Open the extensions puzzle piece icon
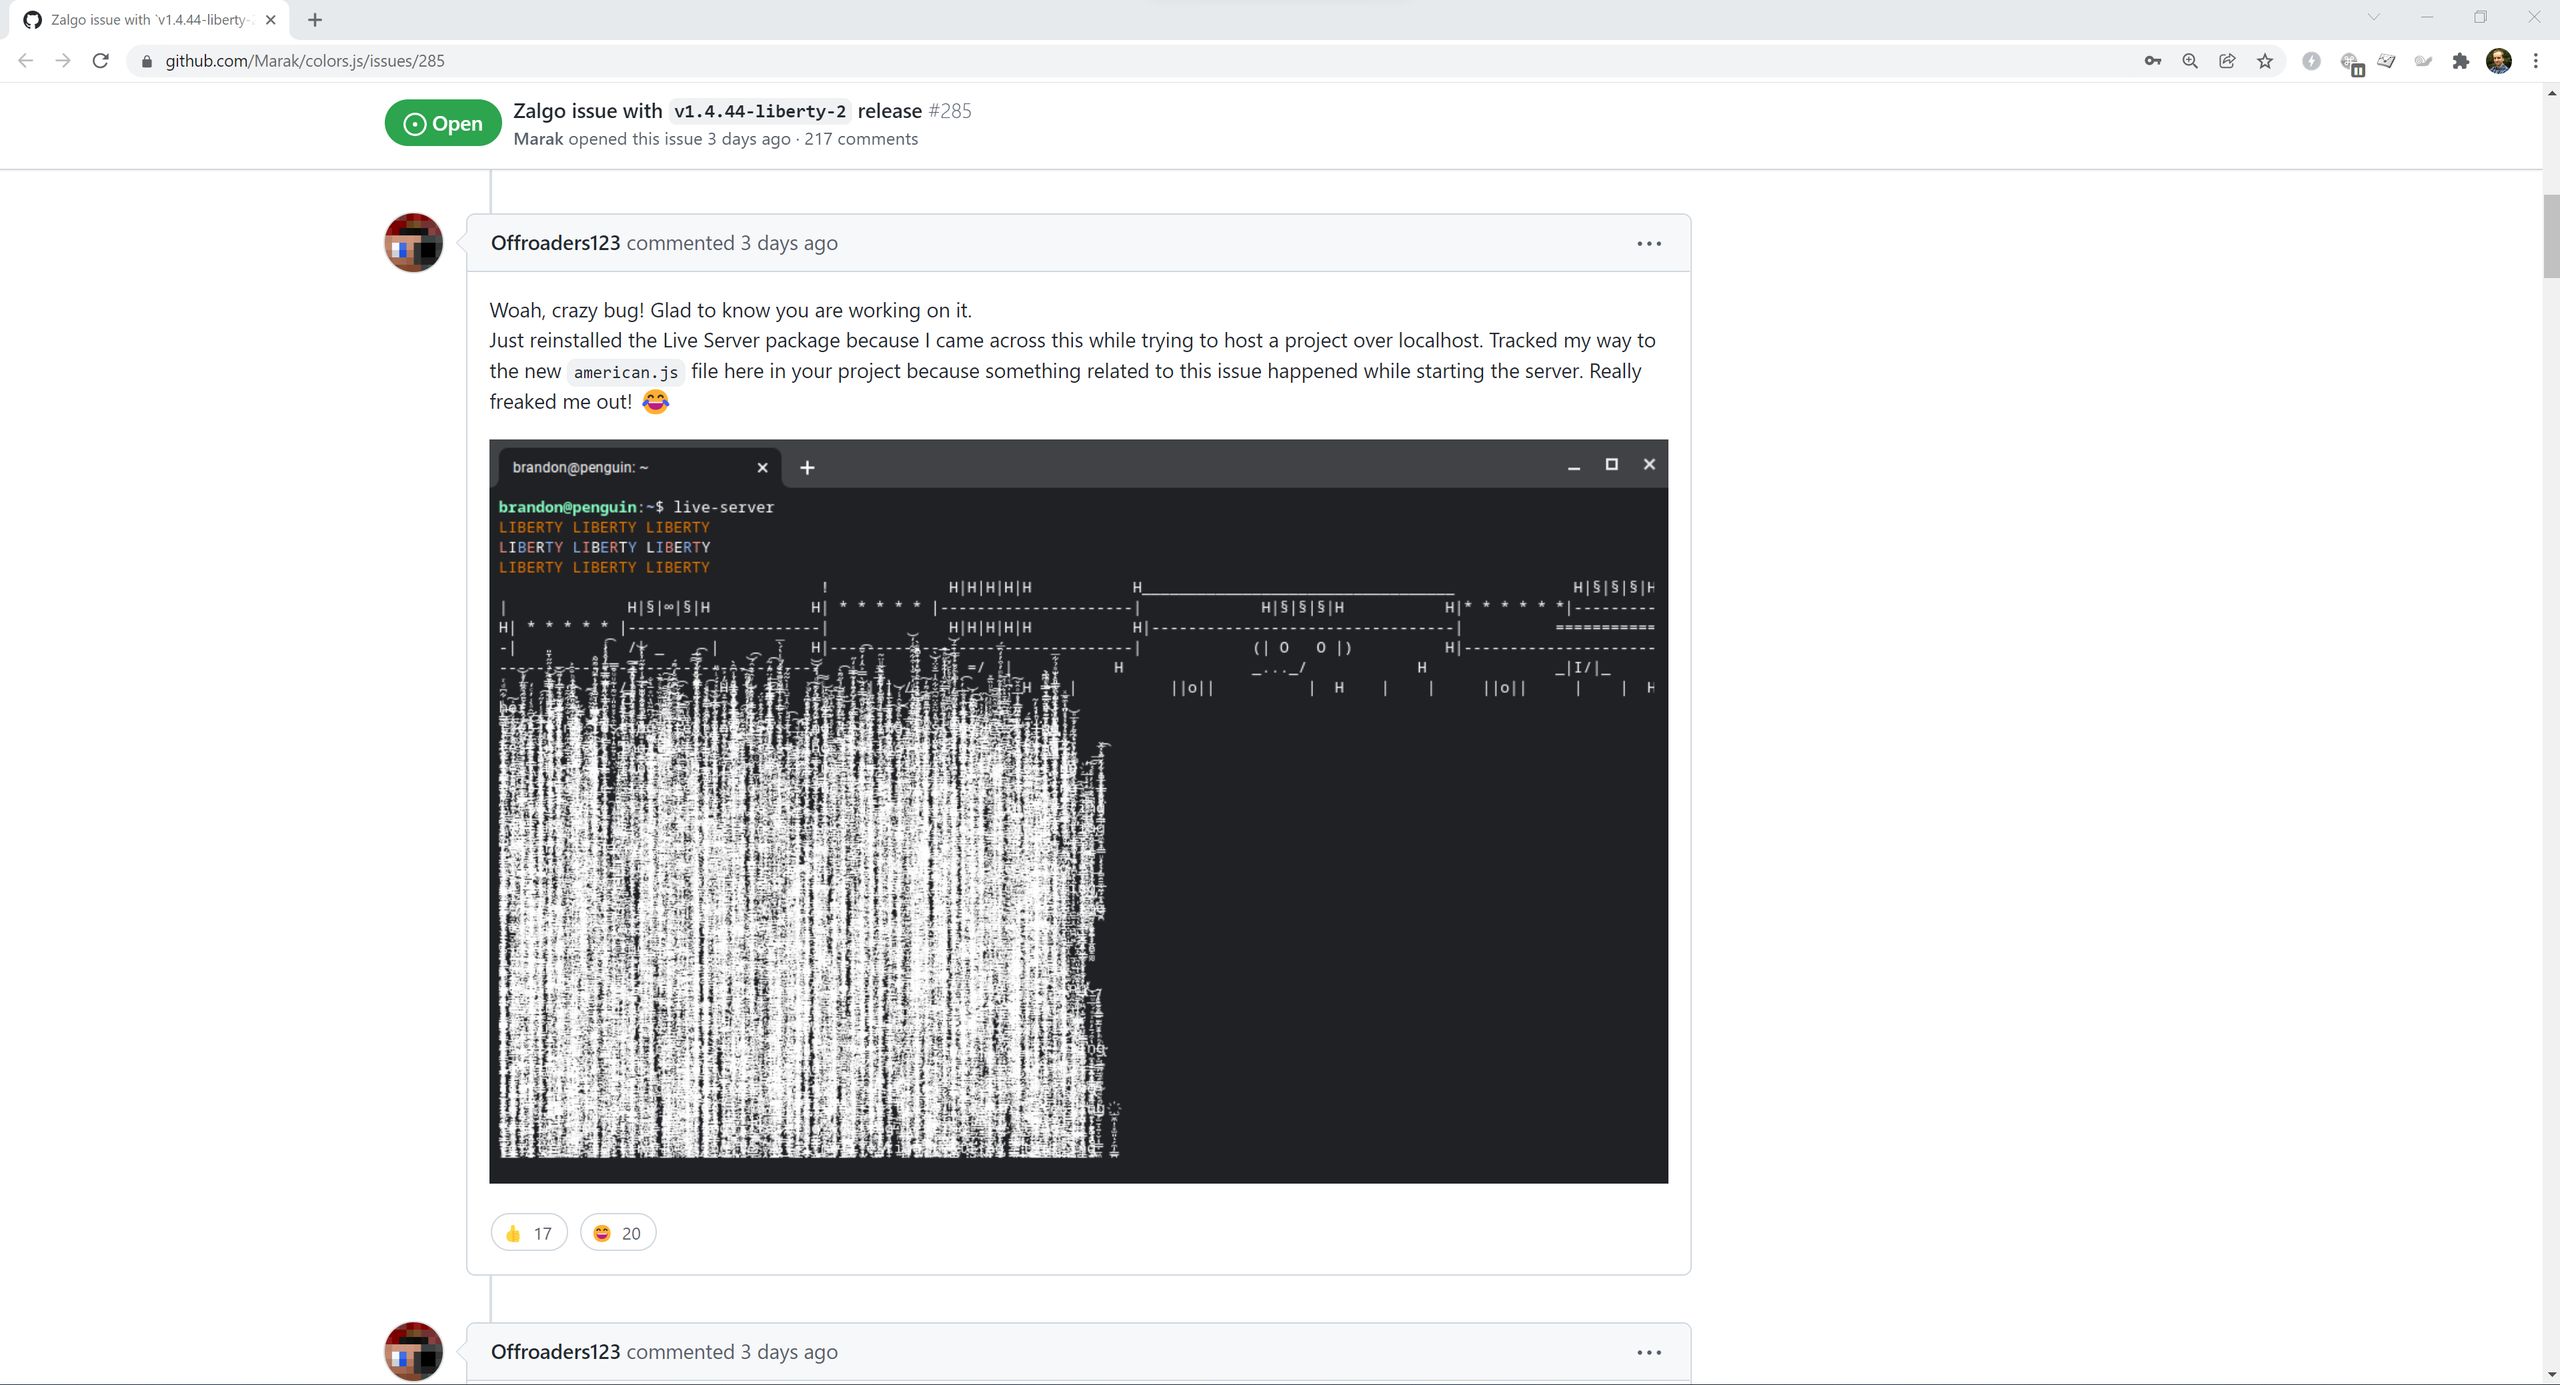Screen dimensions: 2560x1385 pos(2461,61)
